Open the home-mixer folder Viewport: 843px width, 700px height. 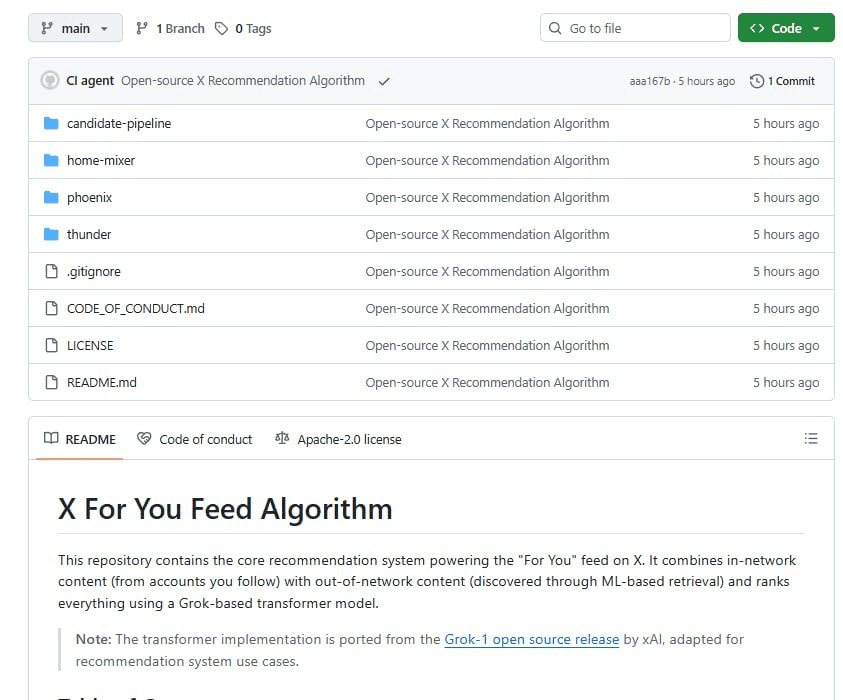pyautogui.click(x=101, y=160)
